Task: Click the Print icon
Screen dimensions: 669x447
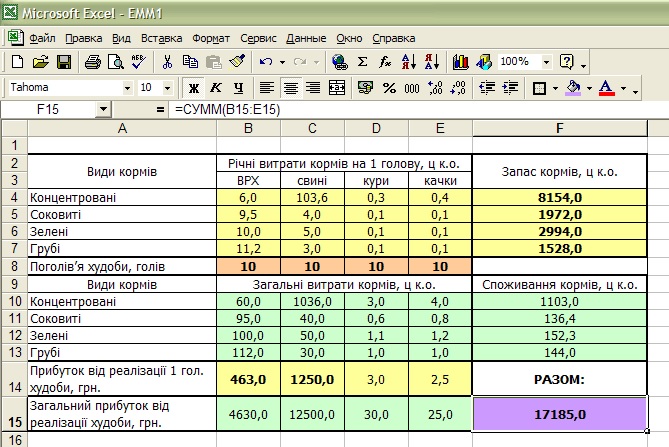Action: [x=92, y=62]
